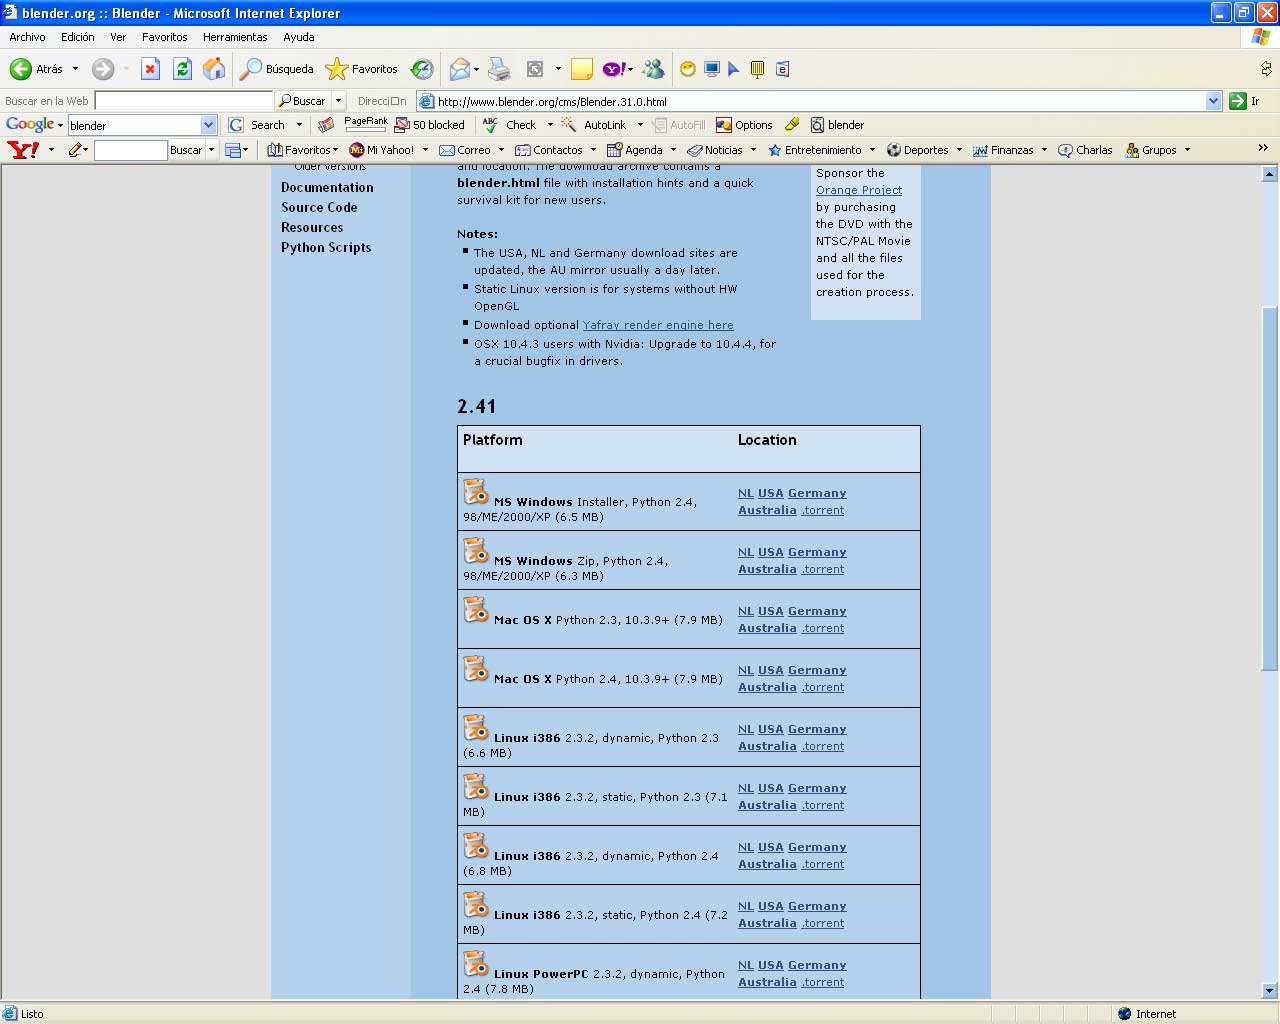This screenshot has height=1024, width=1280.
Task: Click Blender icon in Linux PowerPC row
Action: click(476, 964)
